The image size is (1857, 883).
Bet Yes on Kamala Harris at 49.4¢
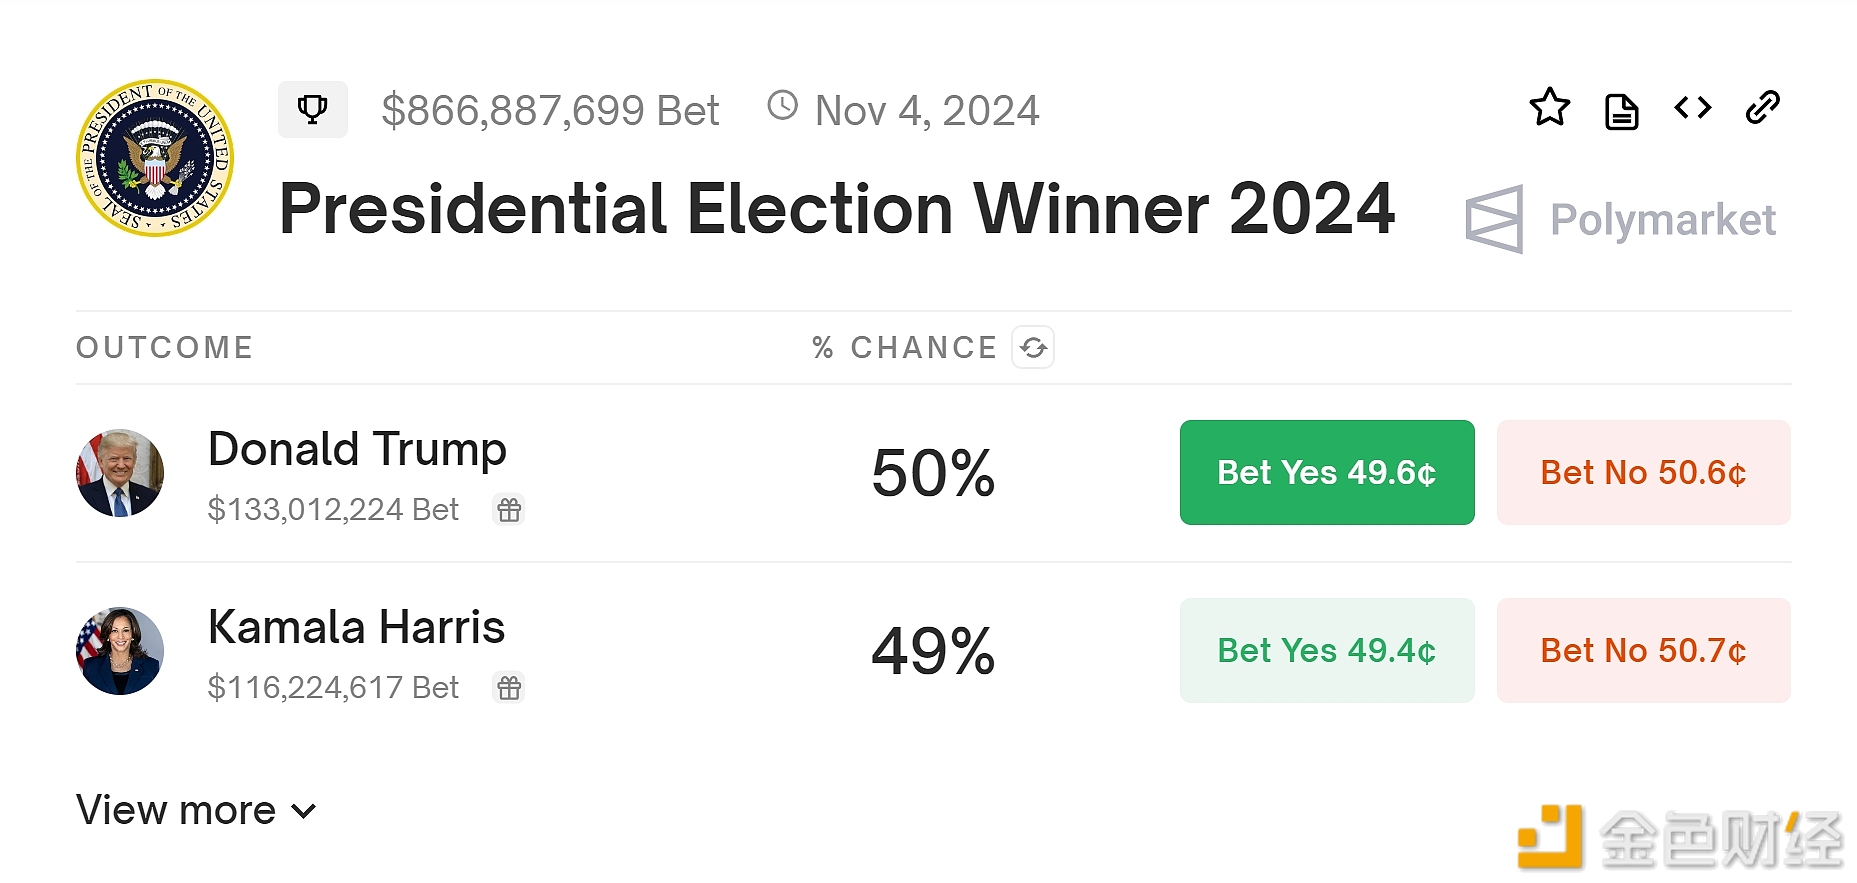point(1326,650)
